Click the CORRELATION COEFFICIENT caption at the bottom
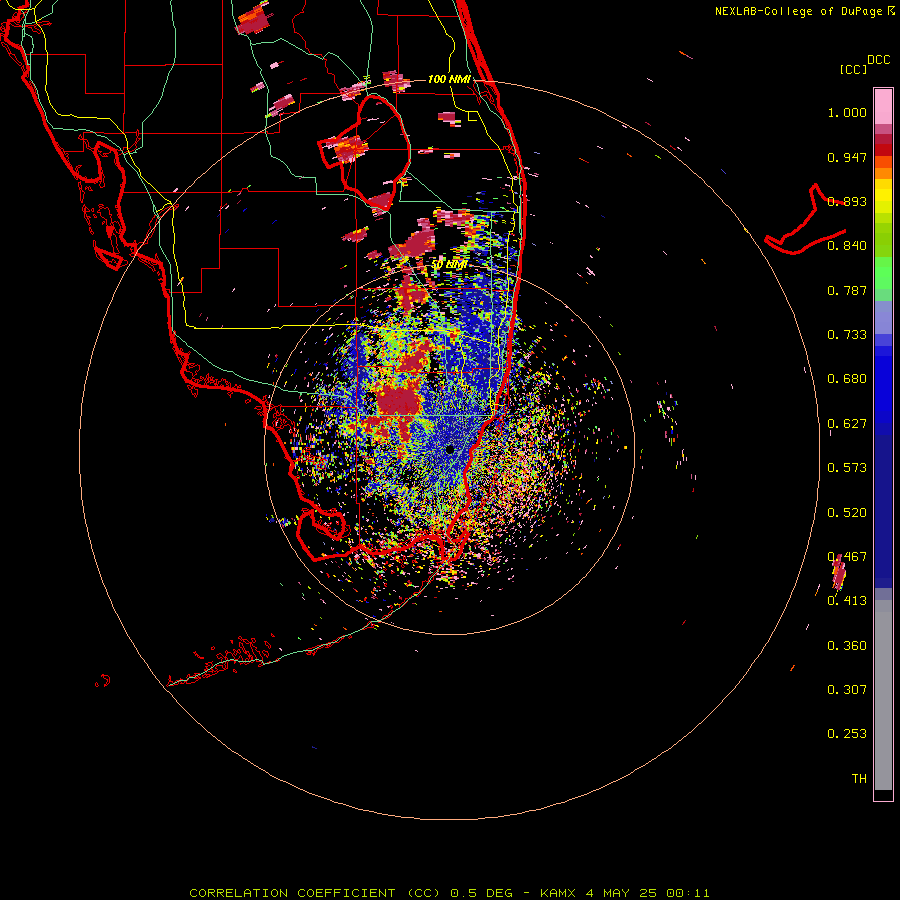The height and width of the screenshot is (900, 900). click(x=449, y=893)
